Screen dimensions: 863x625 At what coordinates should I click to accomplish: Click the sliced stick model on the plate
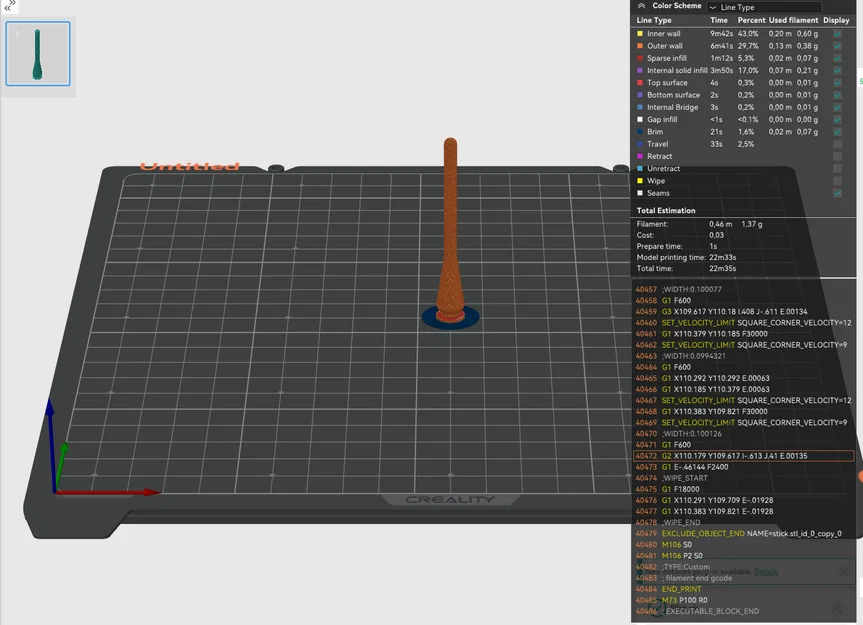tap(450, 231)
